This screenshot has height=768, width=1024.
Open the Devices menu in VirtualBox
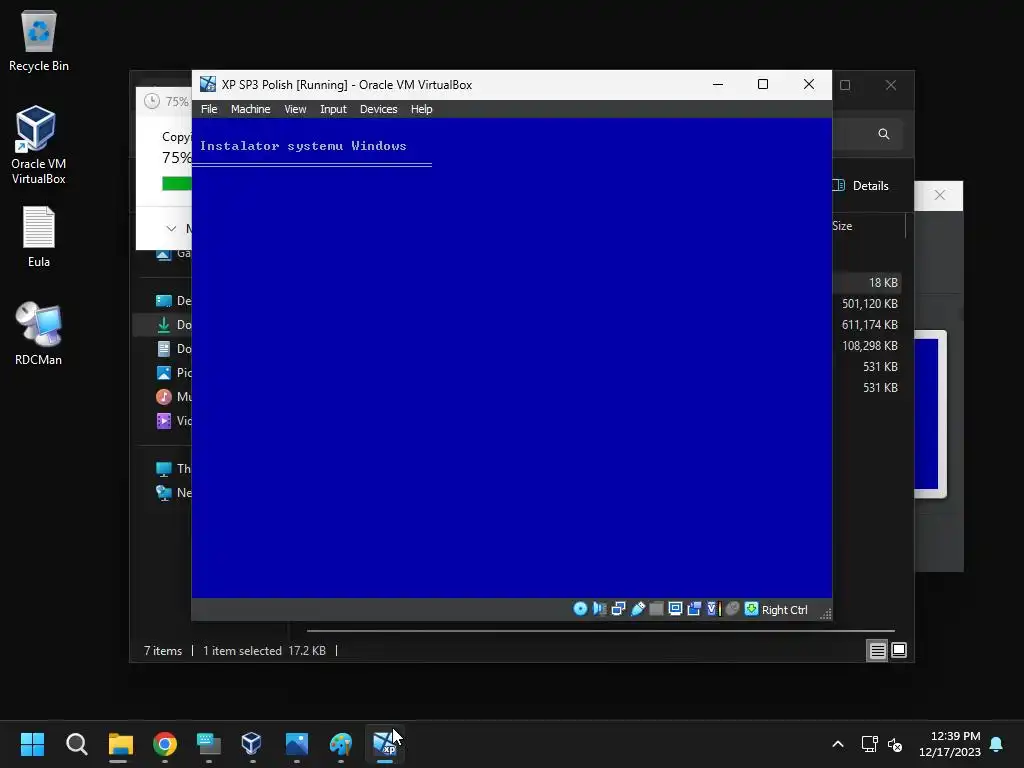coord(378,109)
